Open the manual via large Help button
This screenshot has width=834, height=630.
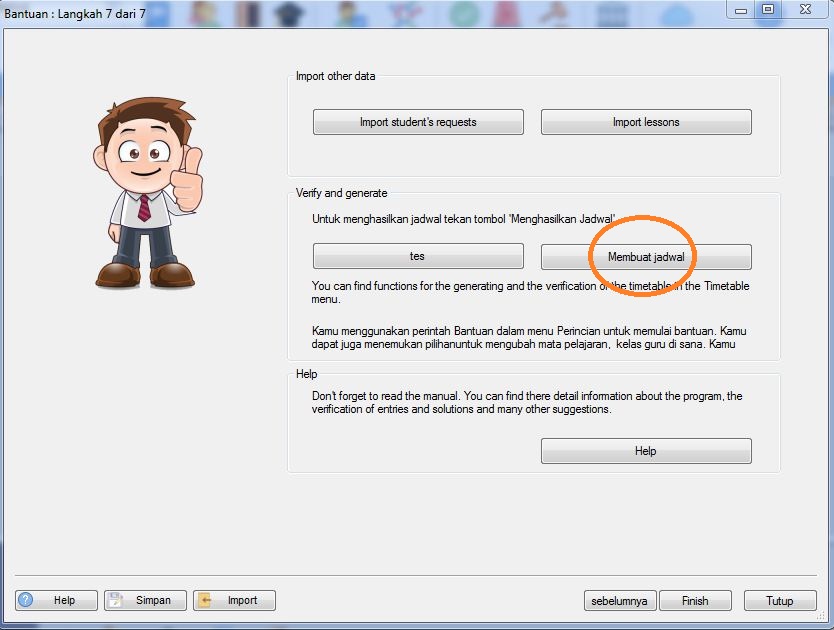click(646, 451)
